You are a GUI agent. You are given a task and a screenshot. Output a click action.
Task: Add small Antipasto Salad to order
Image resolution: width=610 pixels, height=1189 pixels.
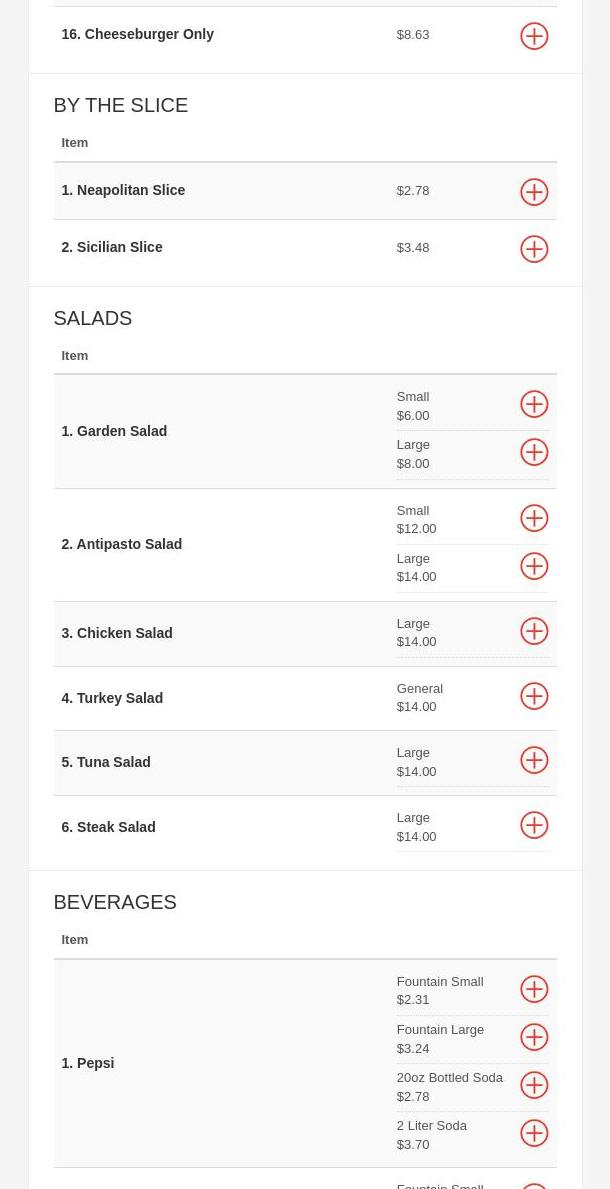click(x=534, y=518)
